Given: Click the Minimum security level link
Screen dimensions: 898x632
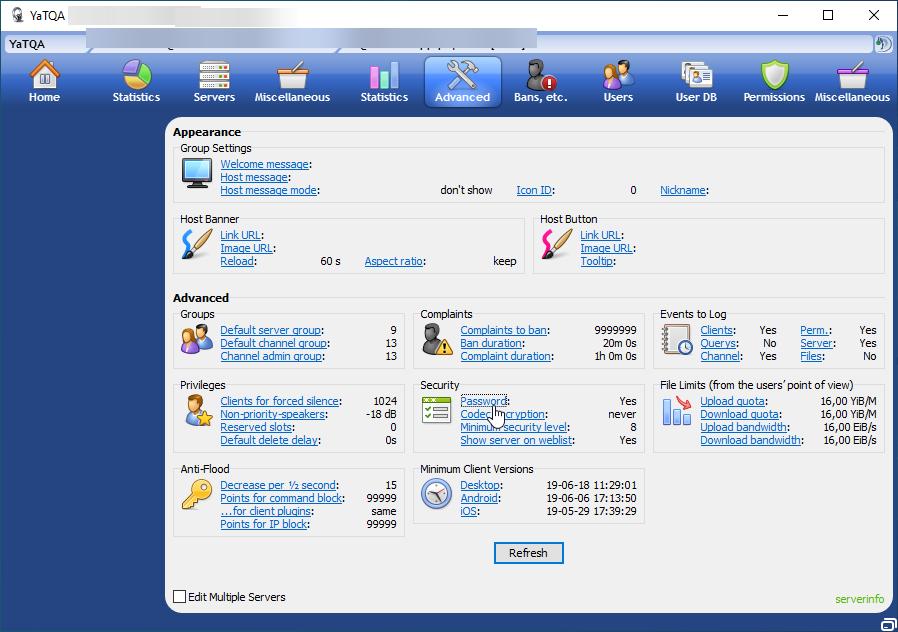Looking at the screenshot, I should click(x=513, y=427).
